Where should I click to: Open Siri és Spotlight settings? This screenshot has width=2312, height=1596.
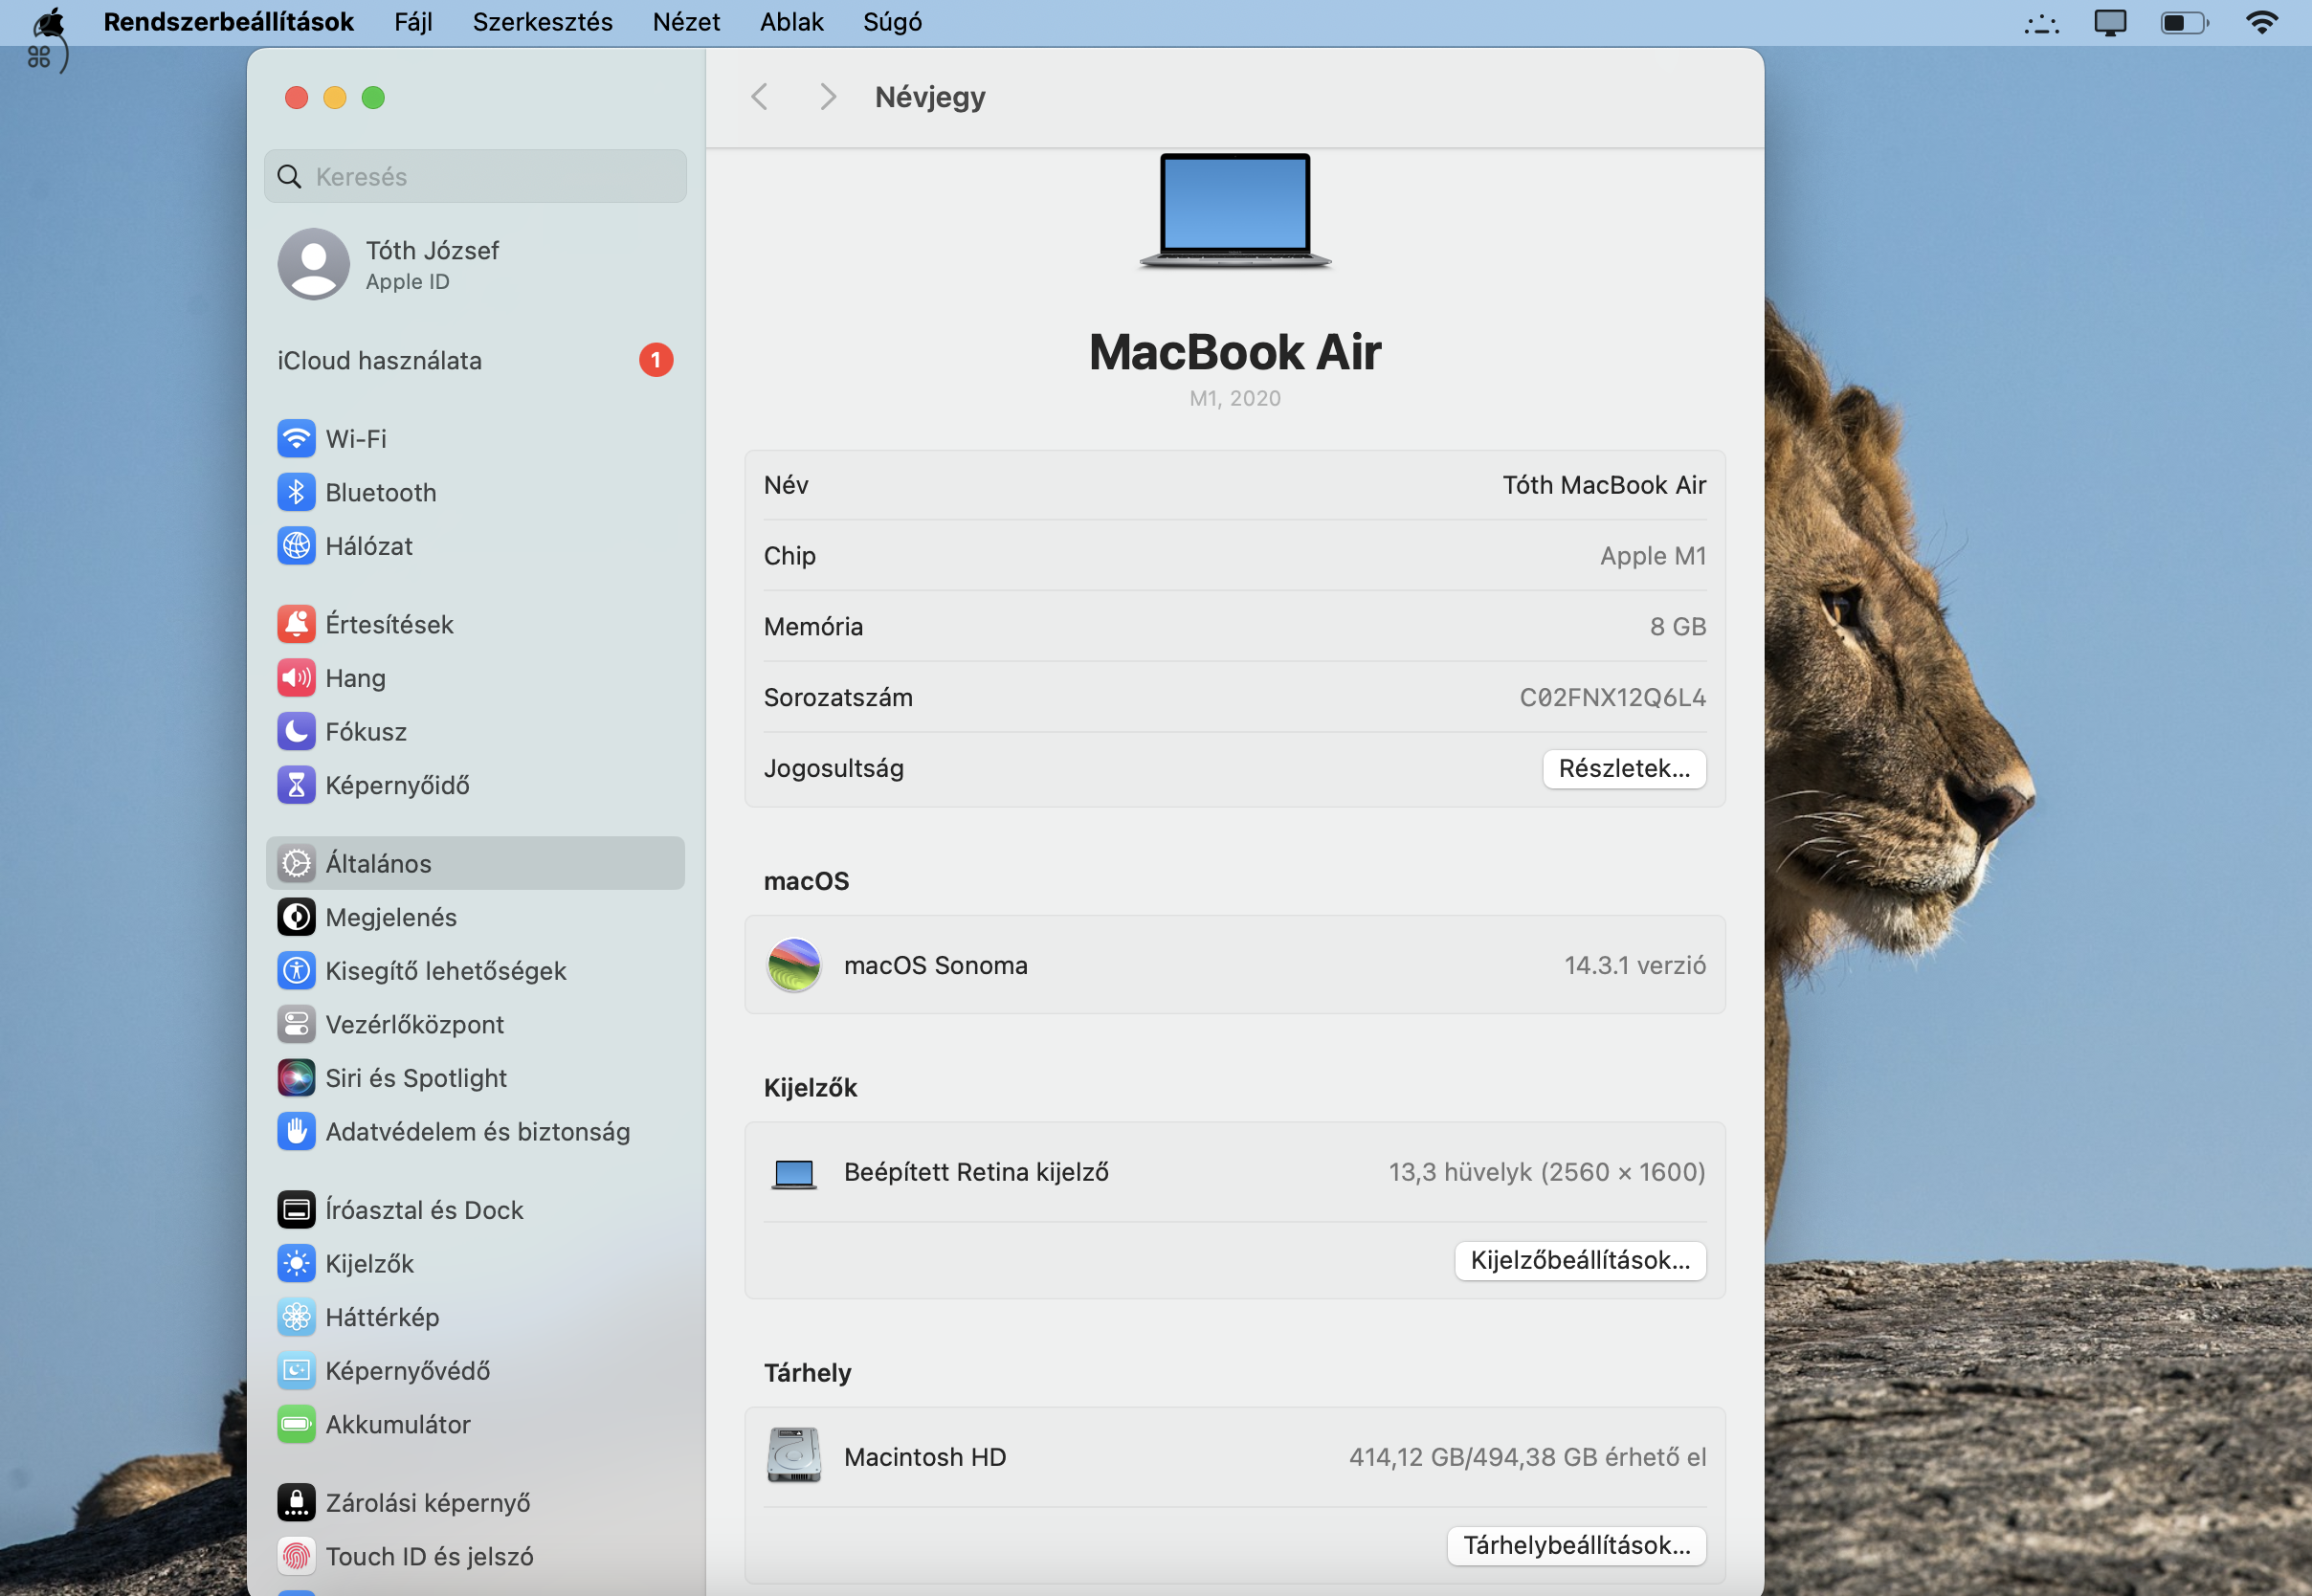(475, 1078)
